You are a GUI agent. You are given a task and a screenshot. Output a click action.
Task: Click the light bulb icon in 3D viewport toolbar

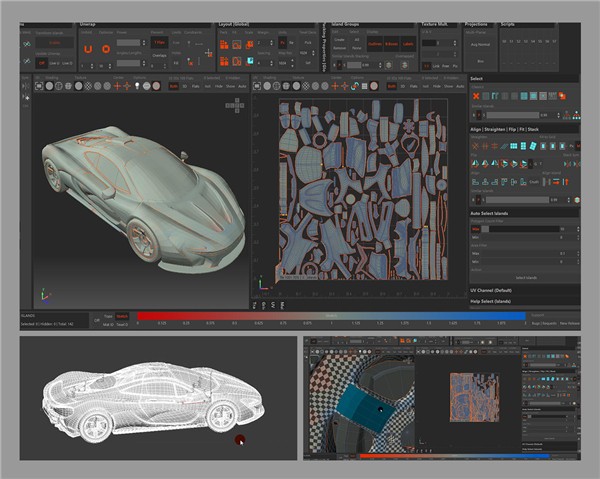(x=137, y=86)
